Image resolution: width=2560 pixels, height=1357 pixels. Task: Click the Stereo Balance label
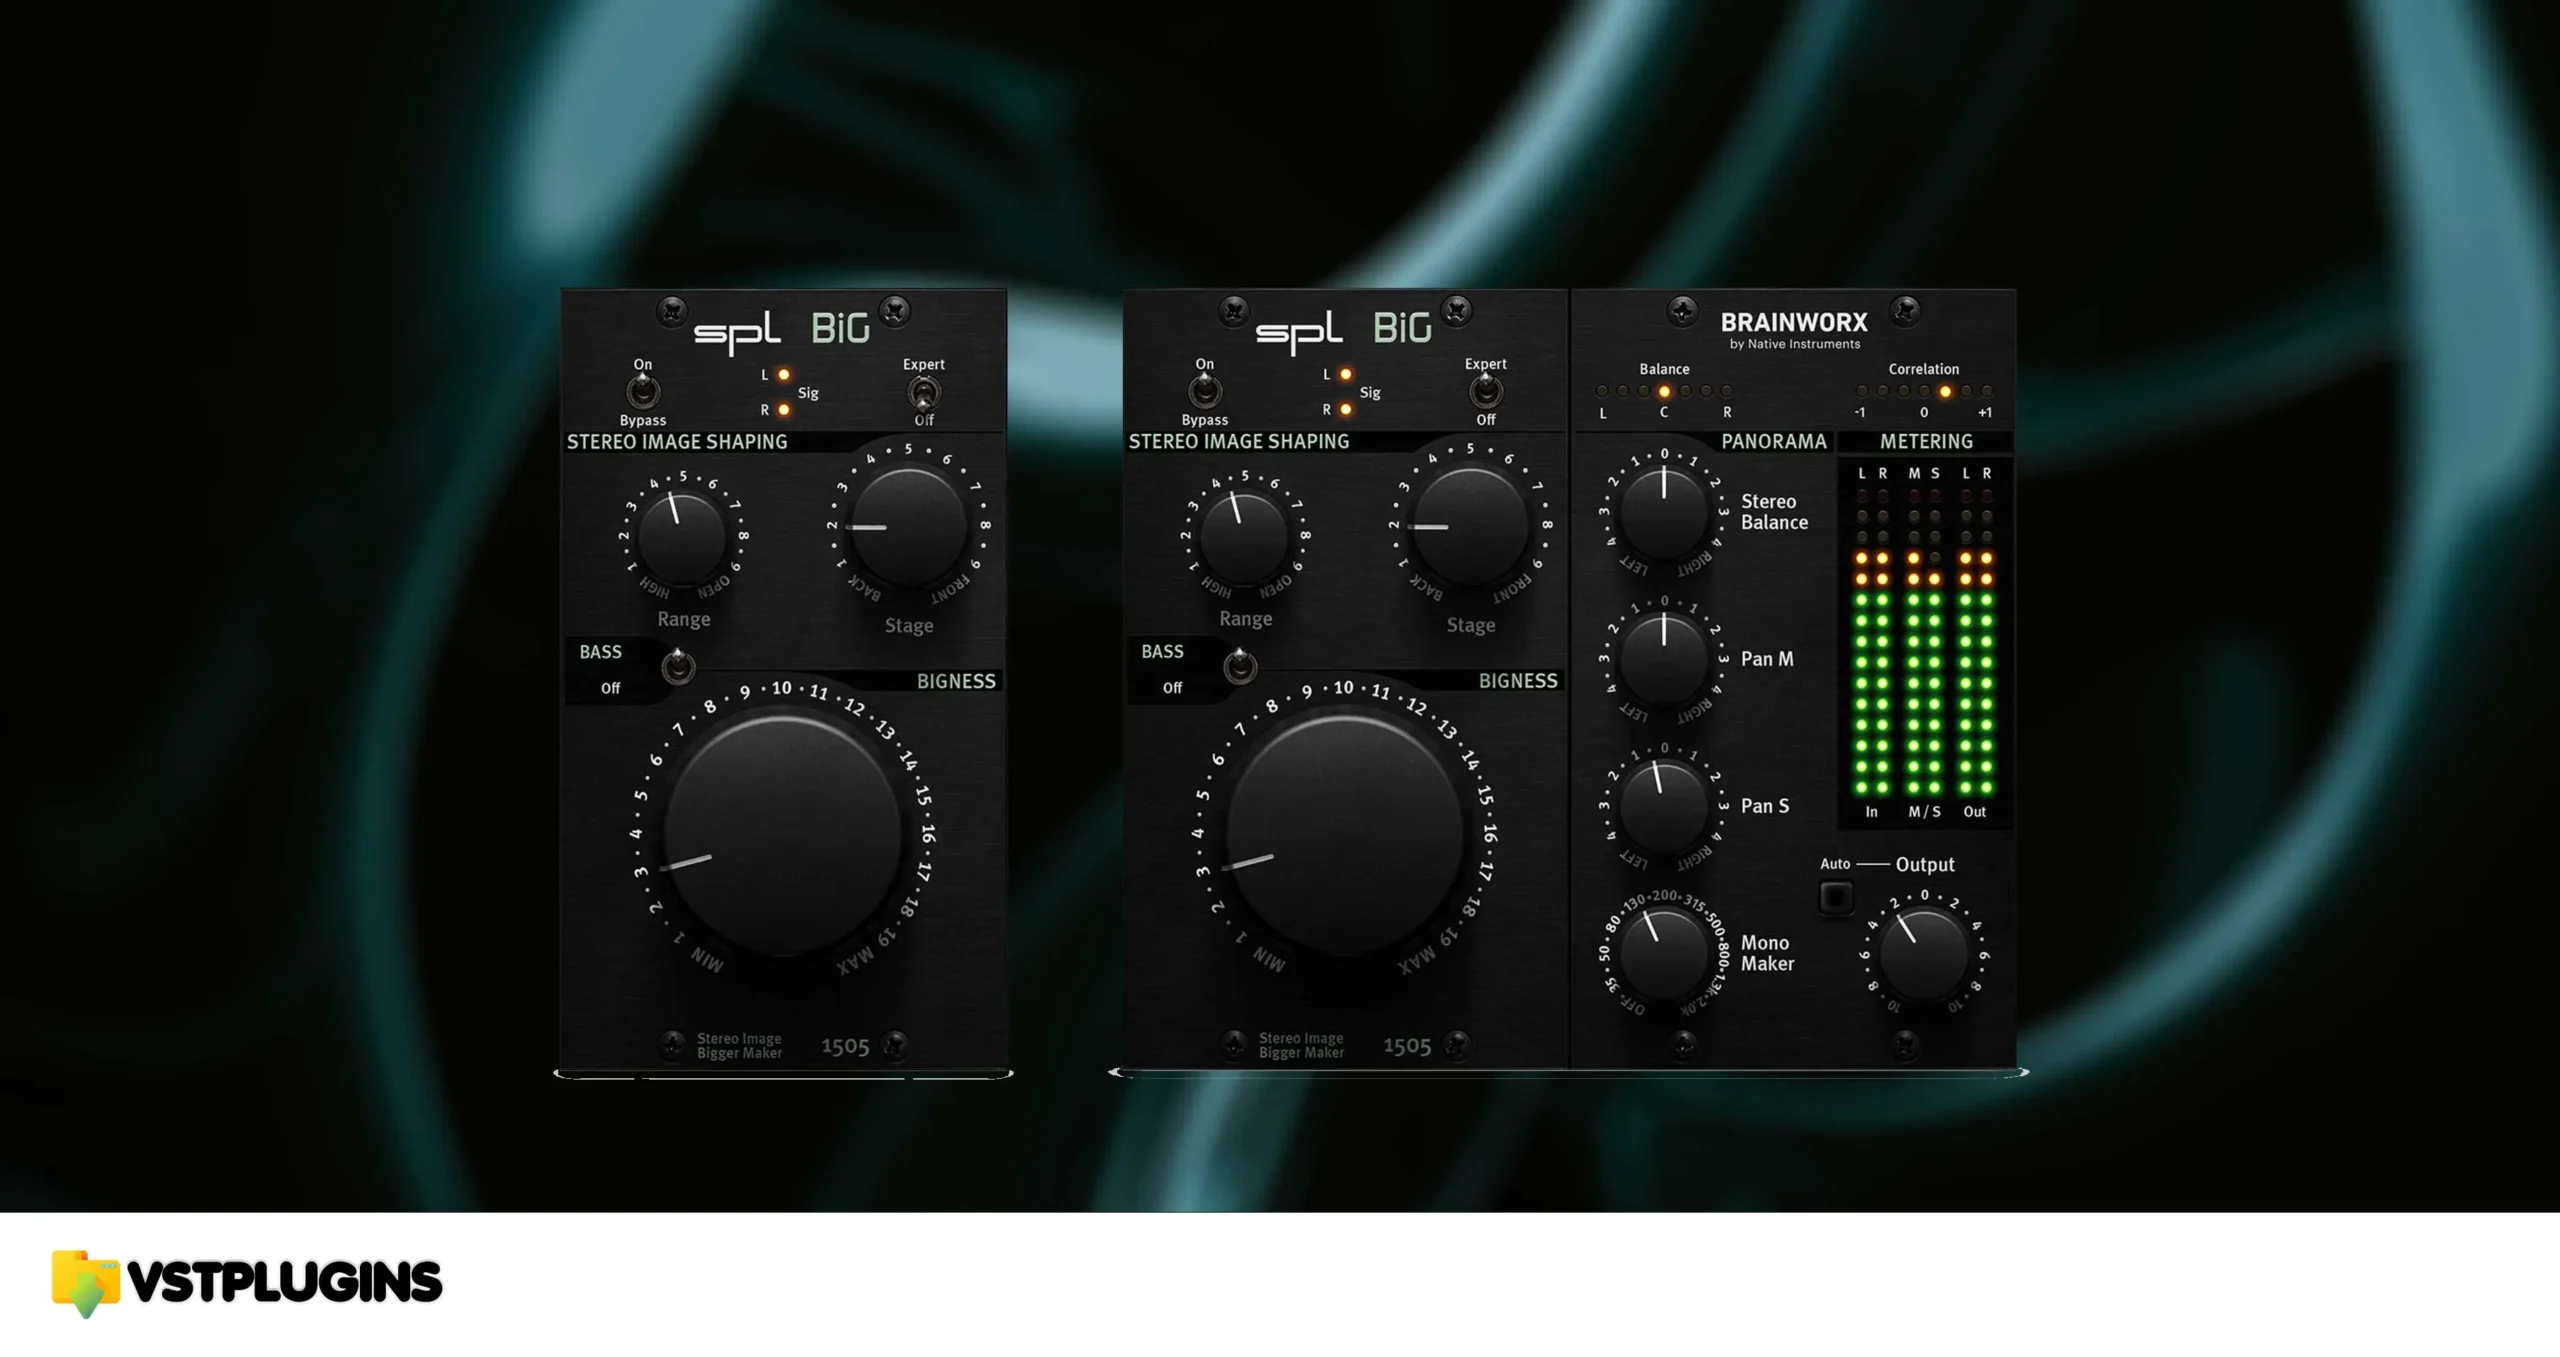pos(1774,512)
